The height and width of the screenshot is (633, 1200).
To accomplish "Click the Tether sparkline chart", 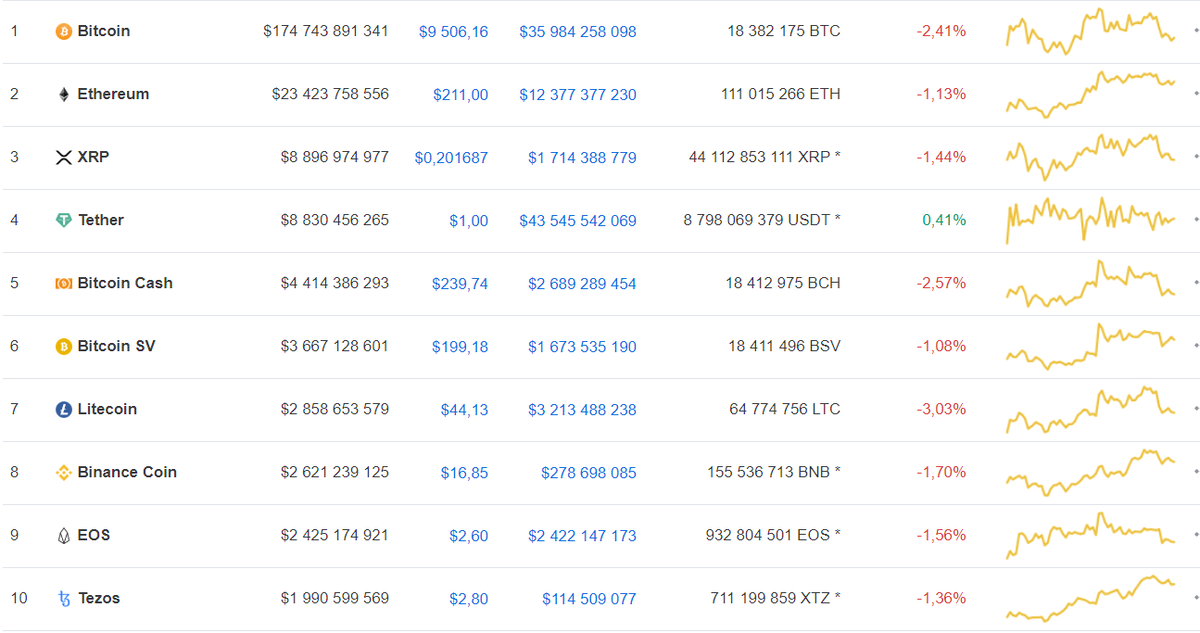I will pyautogui.click(x=1090, y=220).
